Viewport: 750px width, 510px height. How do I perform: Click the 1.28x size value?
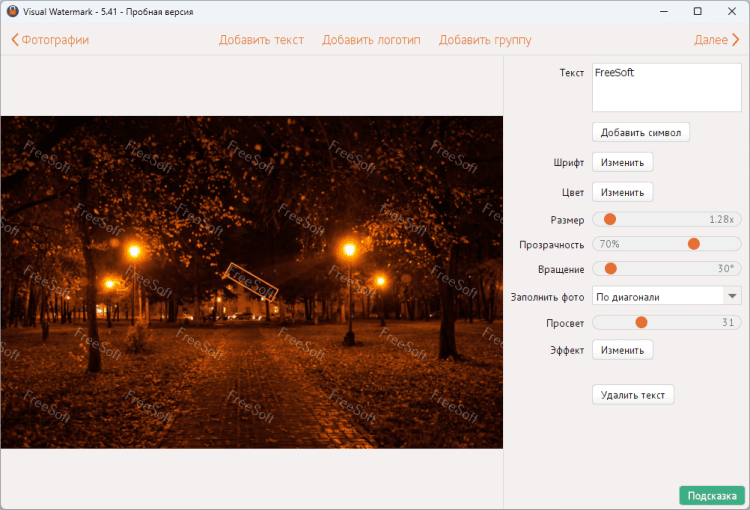tap(721, 219)
